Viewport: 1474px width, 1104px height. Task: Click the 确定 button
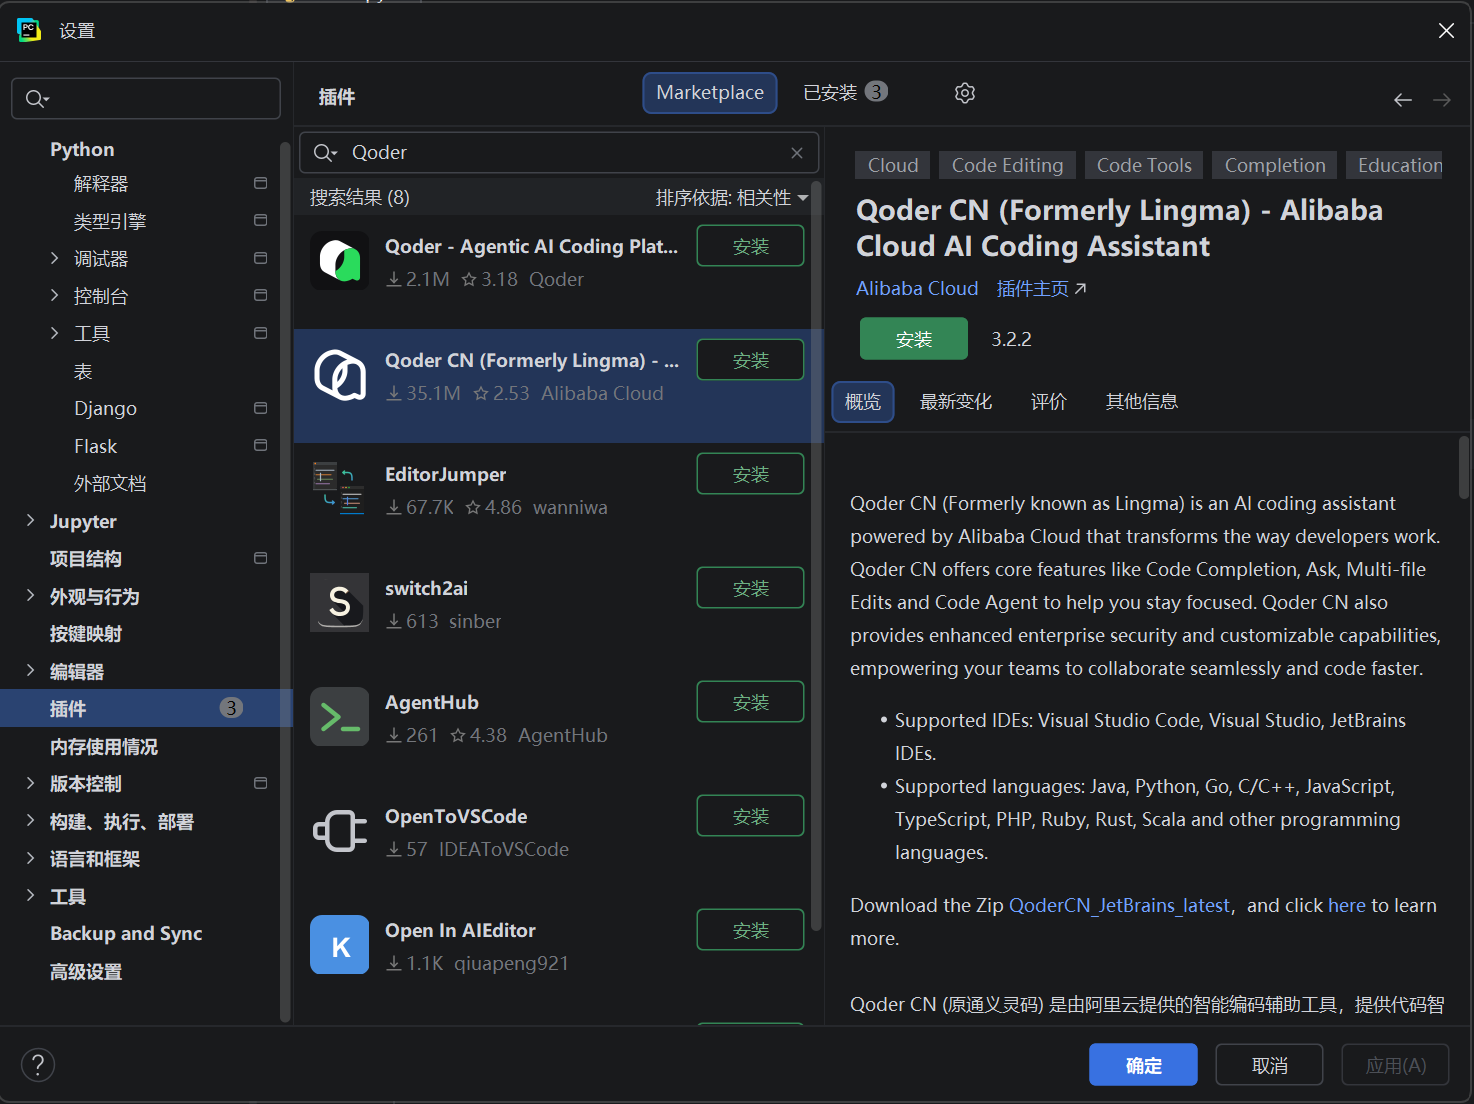coord(1143,1065)
